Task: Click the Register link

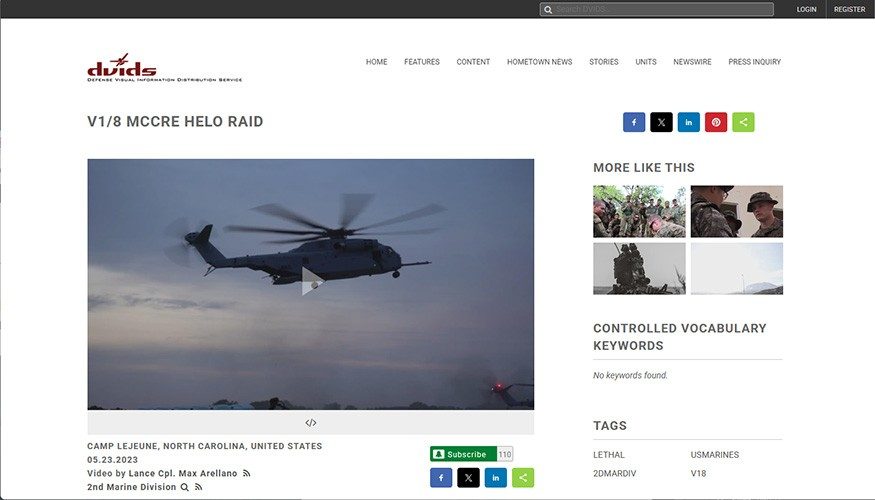Action: (x=849, y=9)
